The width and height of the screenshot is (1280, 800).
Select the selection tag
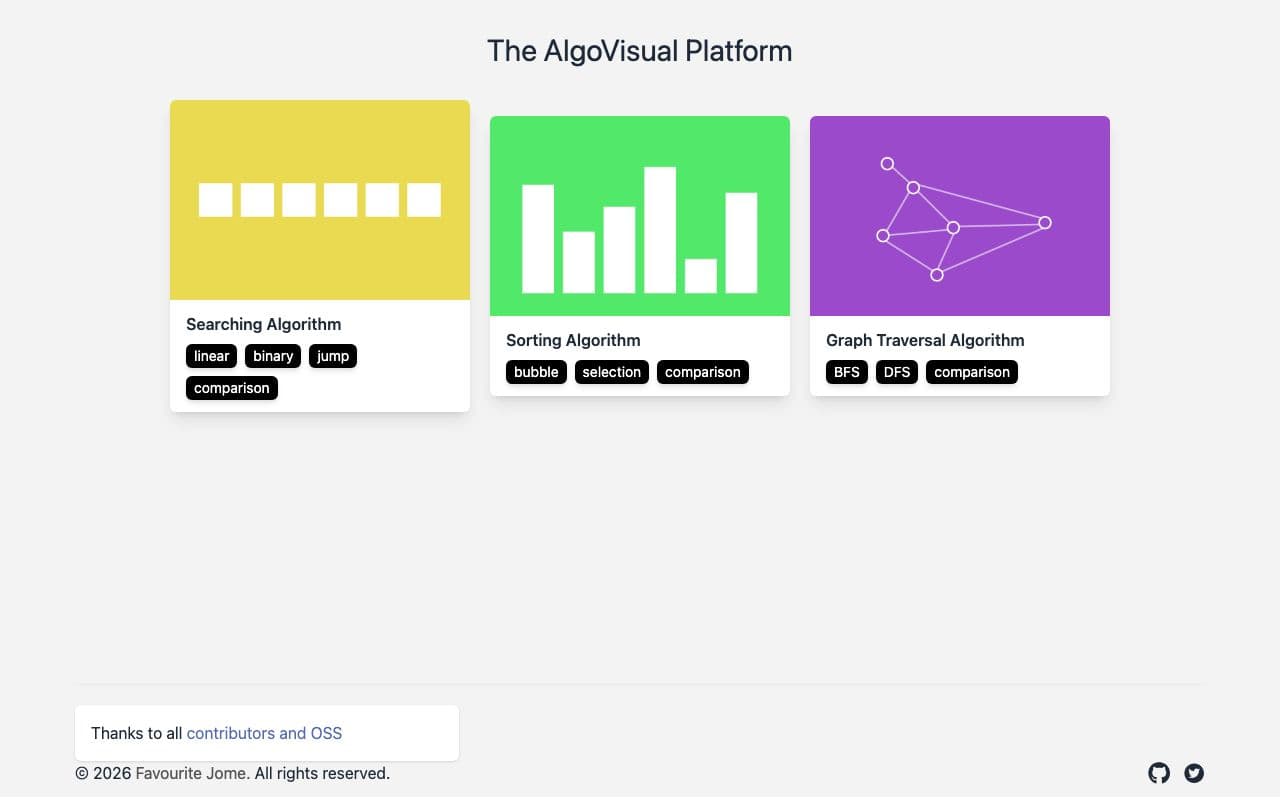tap(612, 372)
